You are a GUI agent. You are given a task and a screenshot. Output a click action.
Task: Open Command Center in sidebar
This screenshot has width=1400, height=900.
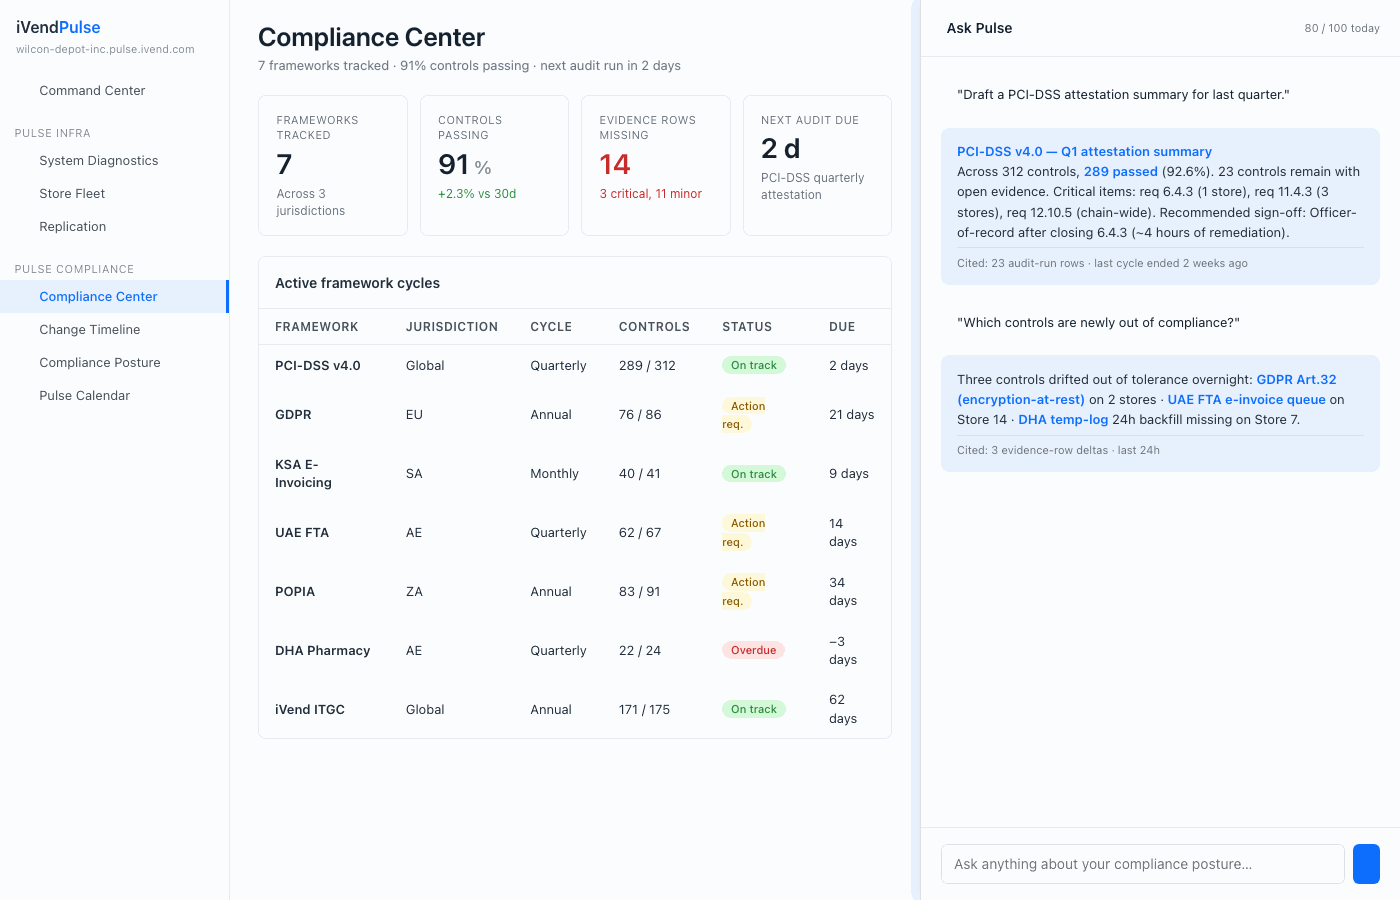coord(92,90)
